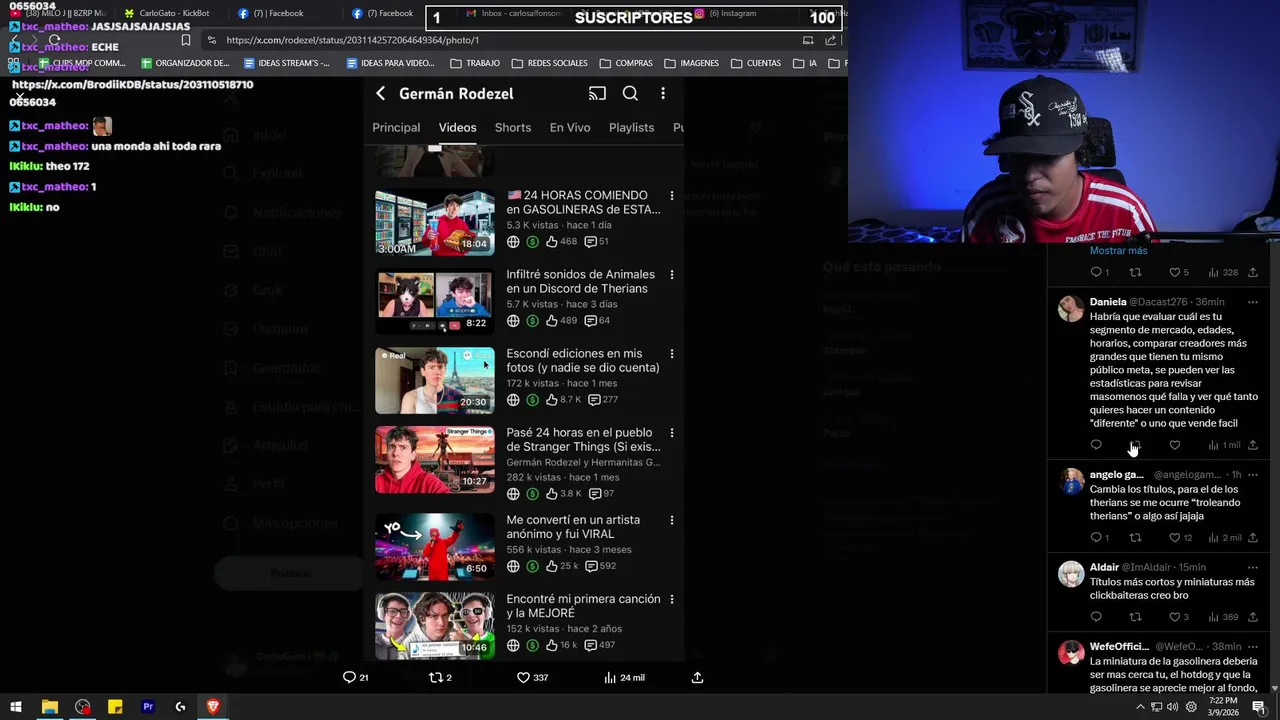Reply to Daniela's comment
1280x720 pixels.
coord(1096,445)
